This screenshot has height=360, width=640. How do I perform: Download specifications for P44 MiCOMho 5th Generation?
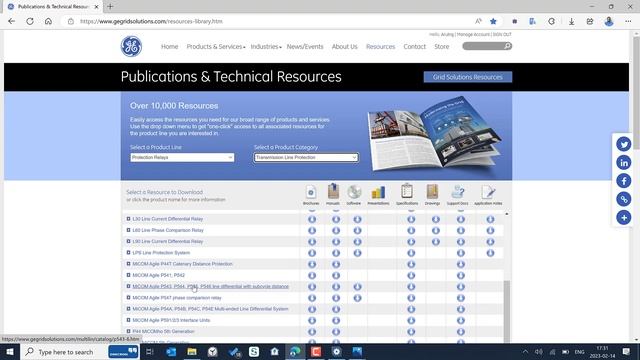411,332
